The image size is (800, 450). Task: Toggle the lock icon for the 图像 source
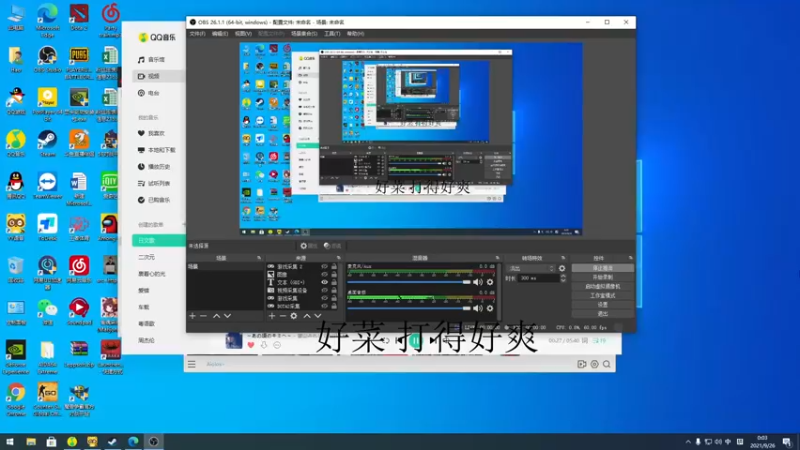pyautogui.click(x=334, y=274)
